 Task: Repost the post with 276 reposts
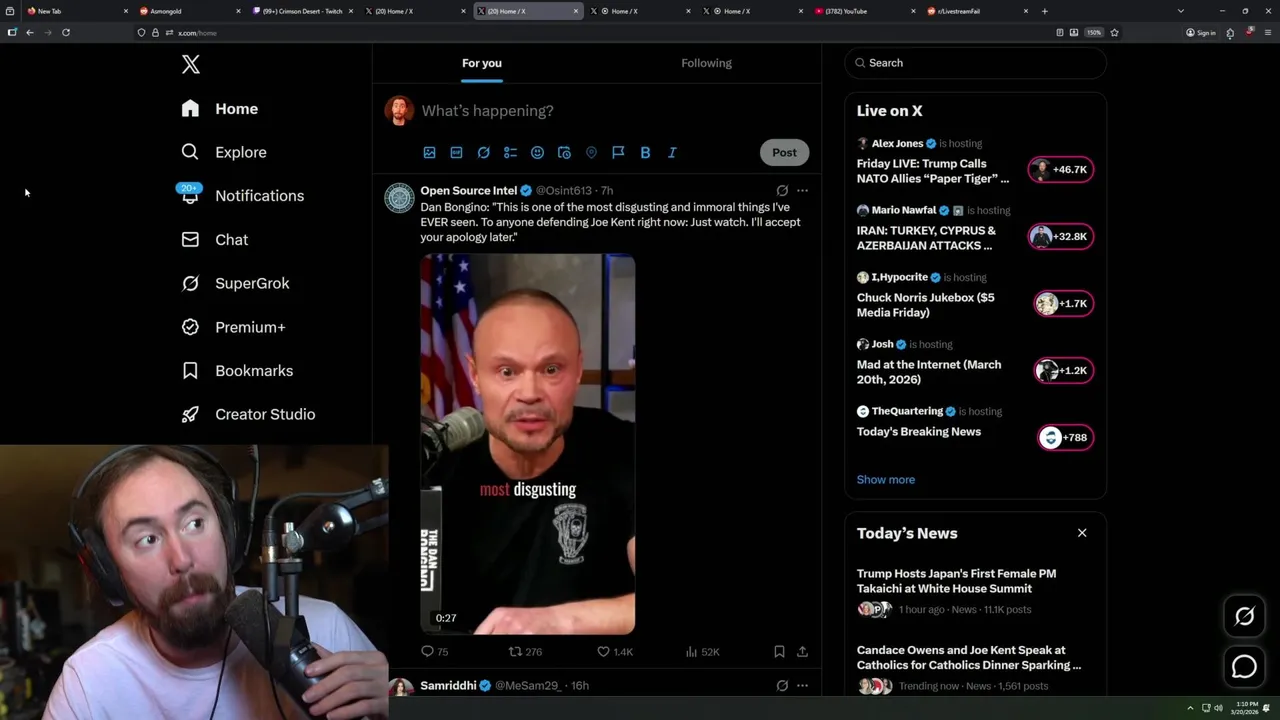coord(525,652)
